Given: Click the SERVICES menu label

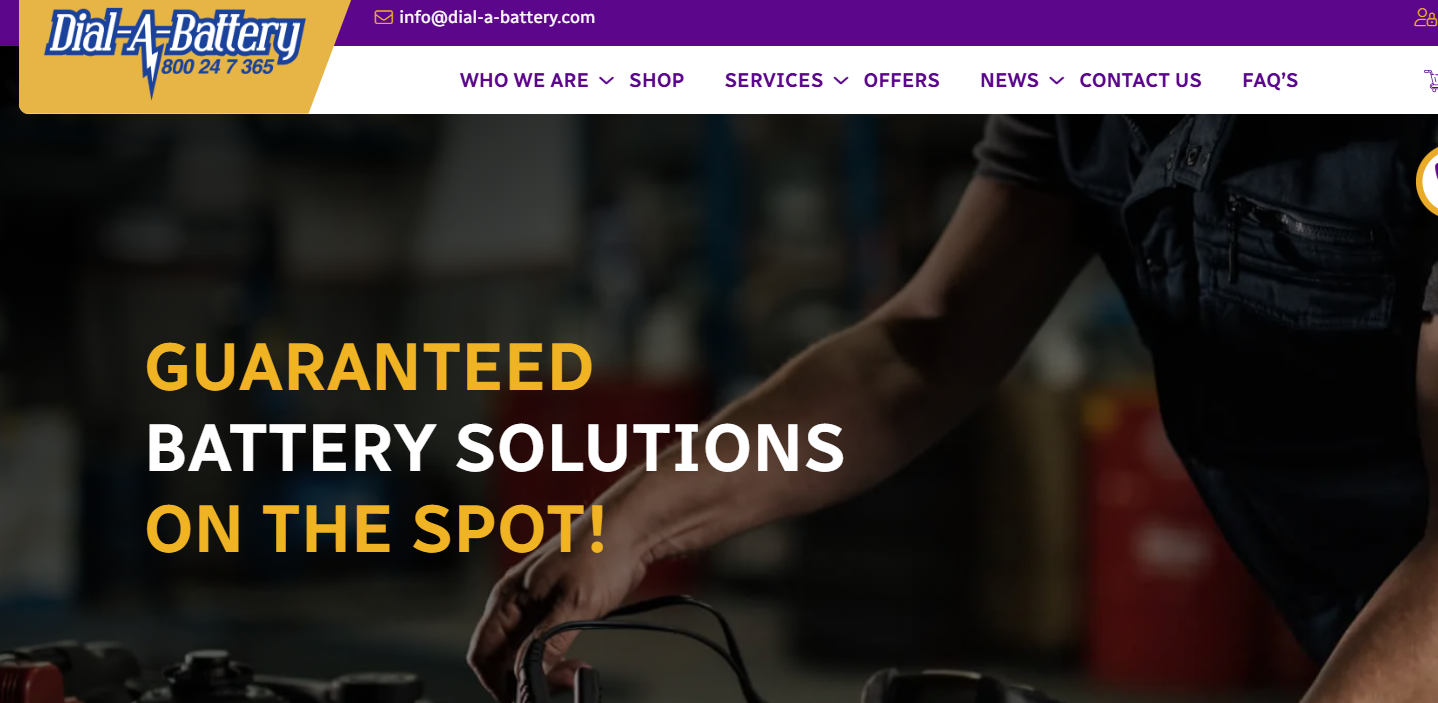Looking at the screenshot, I should (x=774, y=81).
